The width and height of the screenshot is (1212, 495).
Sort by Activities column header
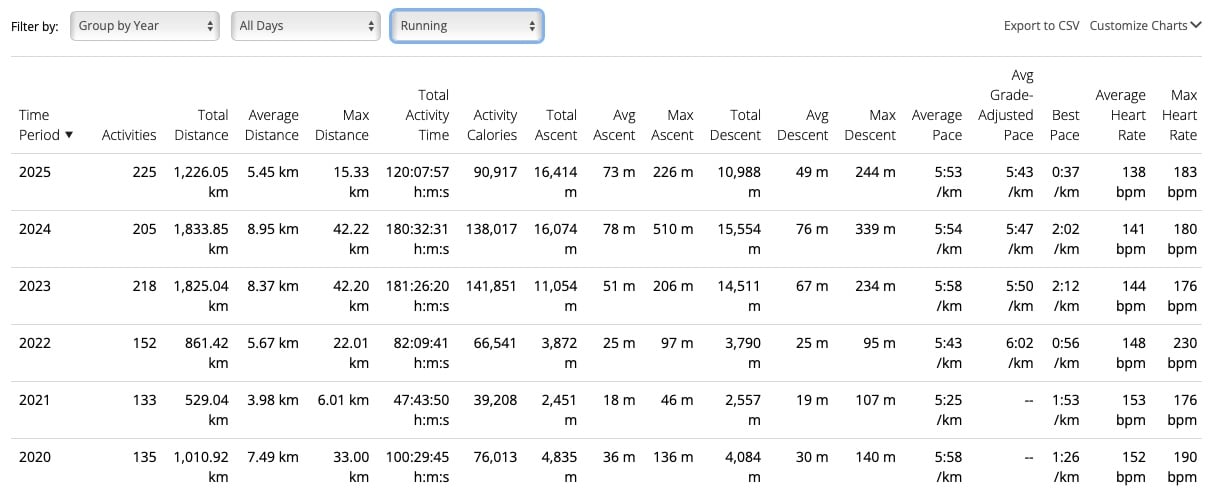[x=129, y=135]
